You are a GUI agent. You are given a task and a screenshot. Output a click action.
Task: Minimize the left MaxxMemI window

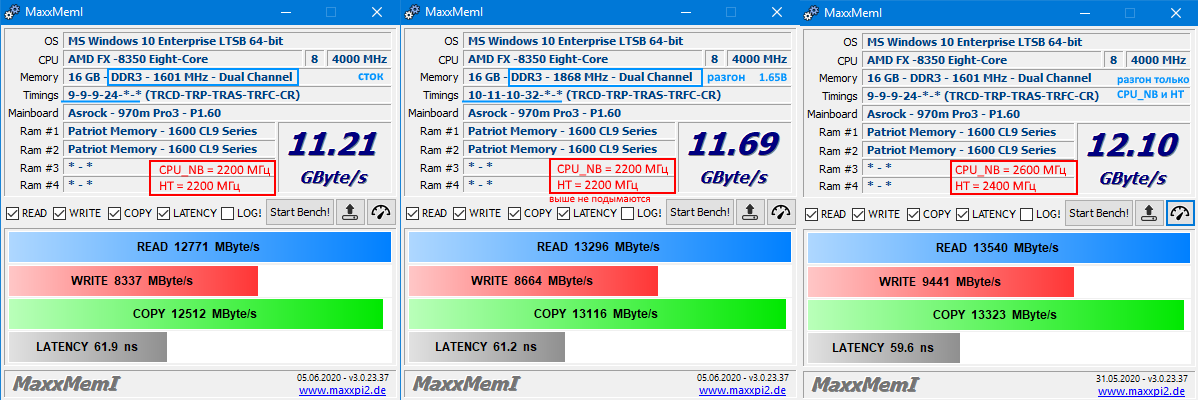pos(286,11)
